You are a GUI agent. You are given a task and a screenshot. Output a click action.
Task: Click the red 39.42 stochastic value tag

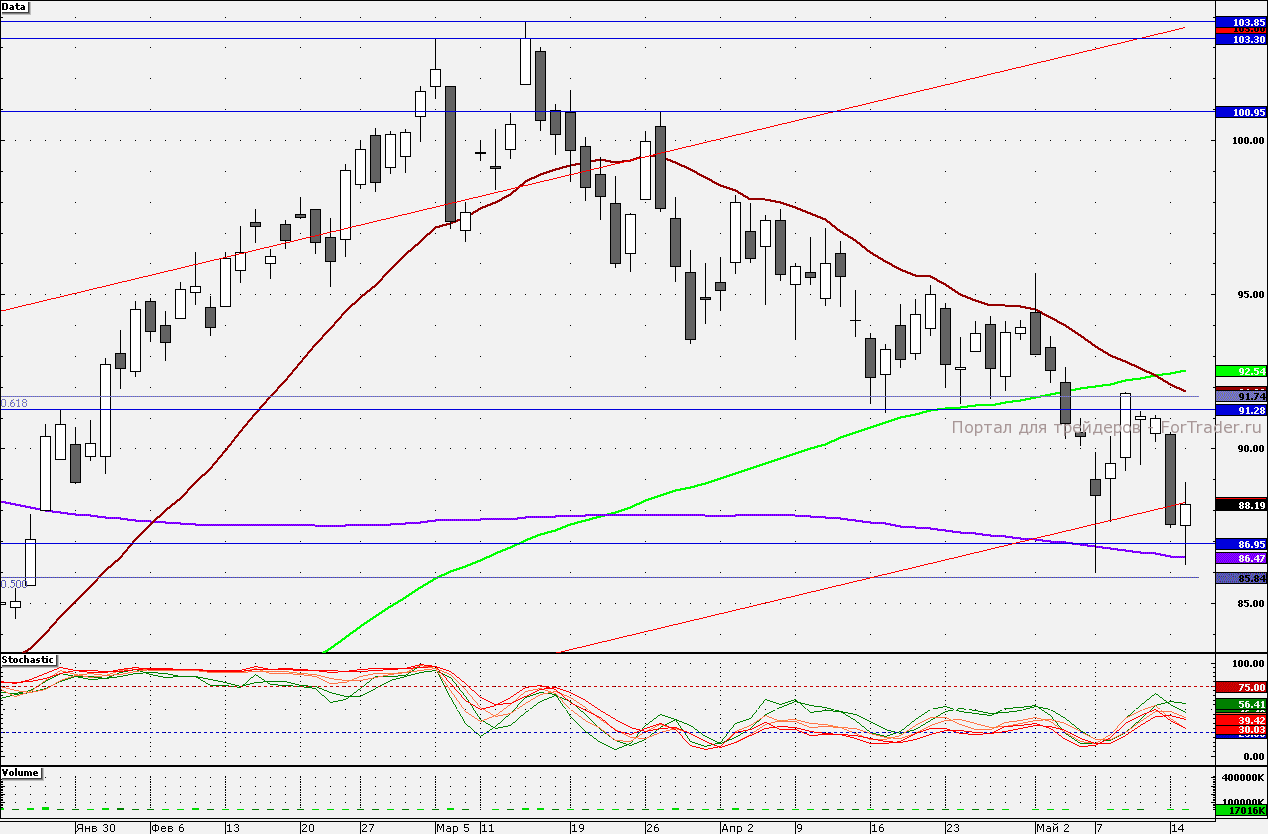tap(1240, 720)
